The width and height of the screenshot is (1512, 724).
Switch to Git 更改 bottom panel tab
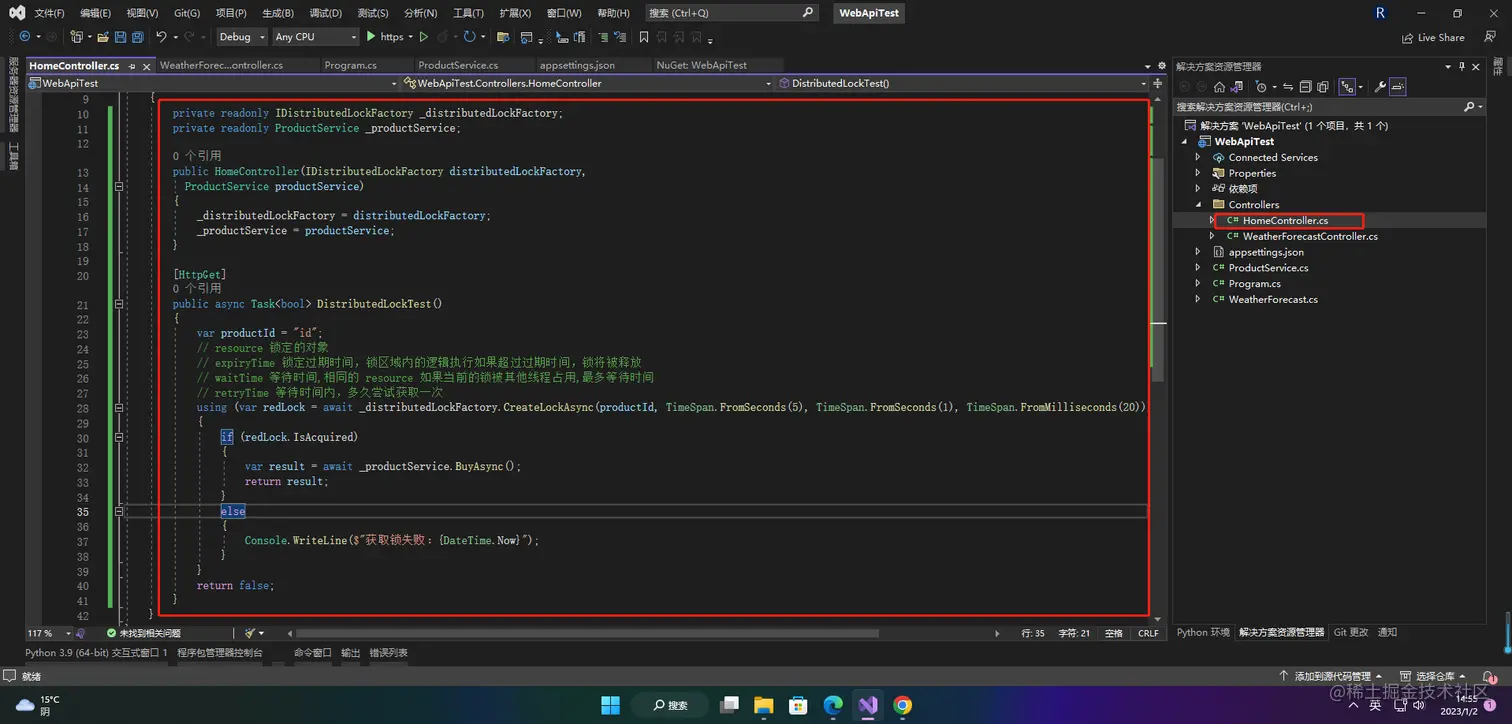coord(1350,633)
